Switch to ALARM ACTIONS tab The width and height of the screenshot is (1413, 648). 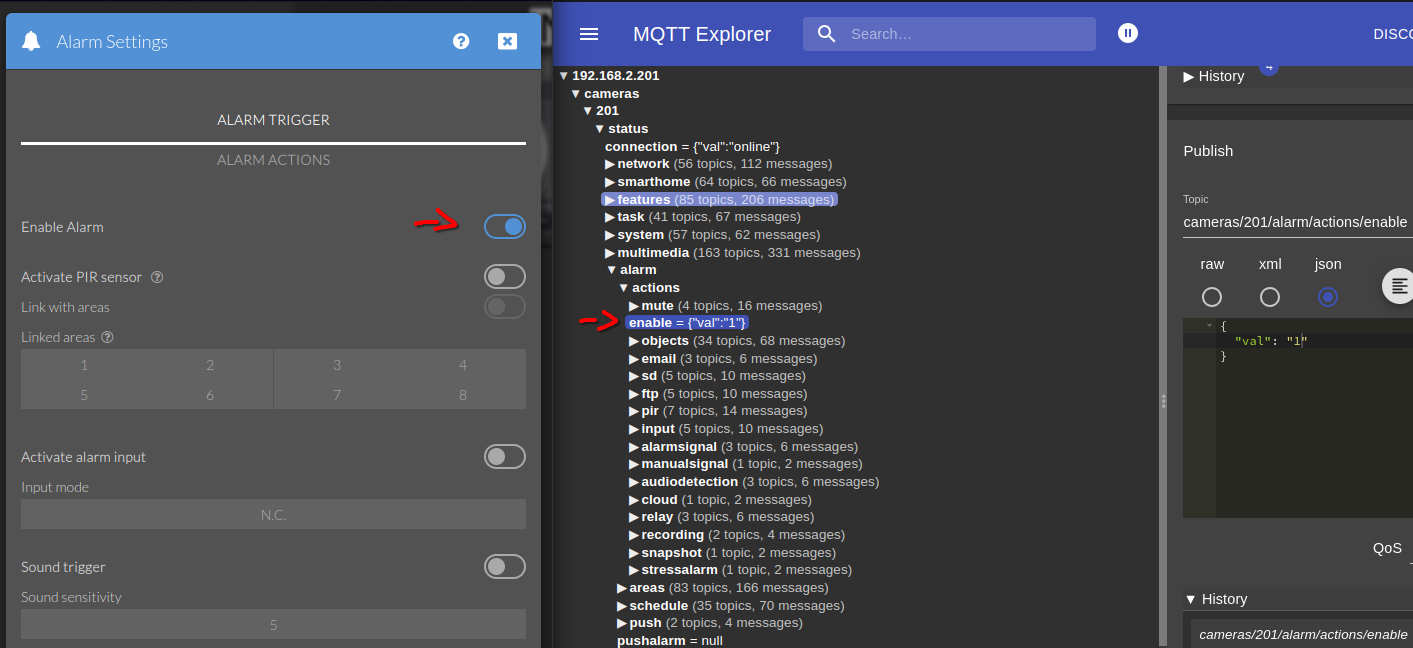point(273,160)
